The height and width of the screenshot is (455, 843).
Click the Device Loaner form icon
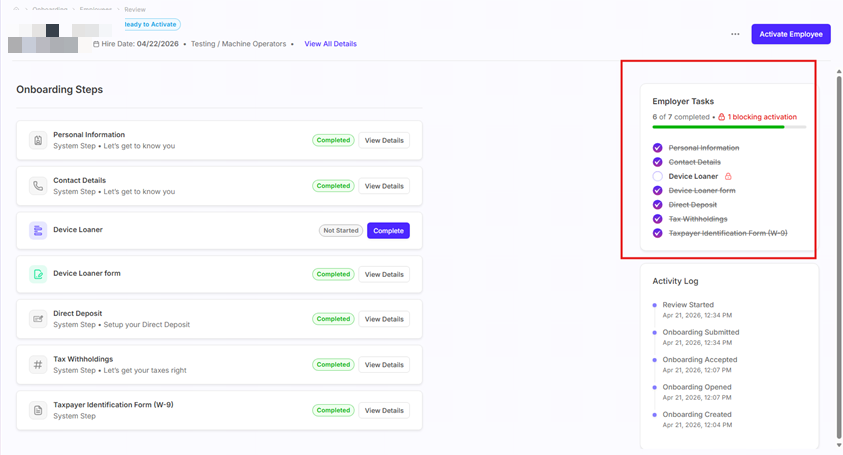[x=38, y=274]
